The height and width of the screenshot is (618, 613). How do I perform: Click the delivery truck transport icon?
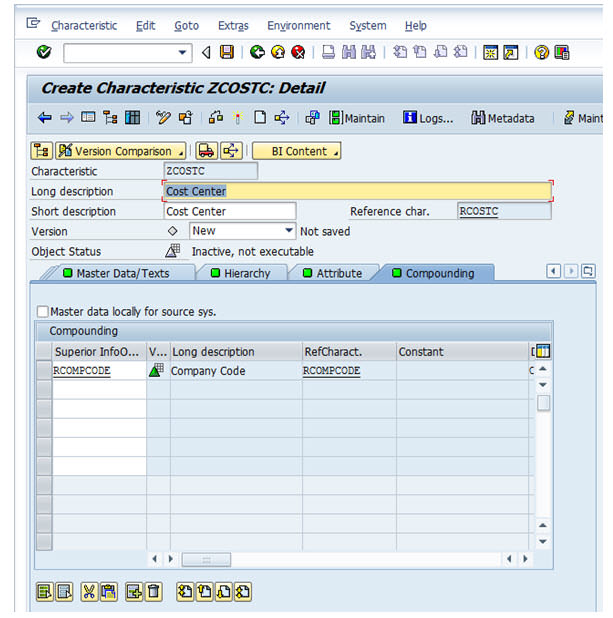click(x=206, y=151)
